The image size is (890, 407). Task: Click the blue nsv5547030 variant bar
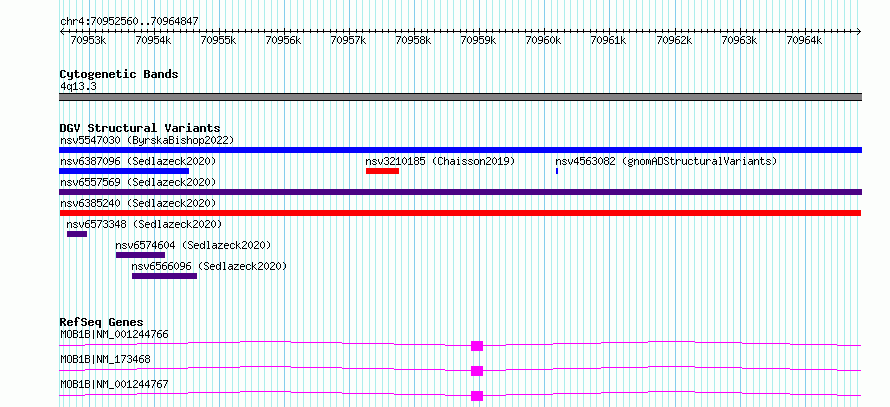coord(460,150)
